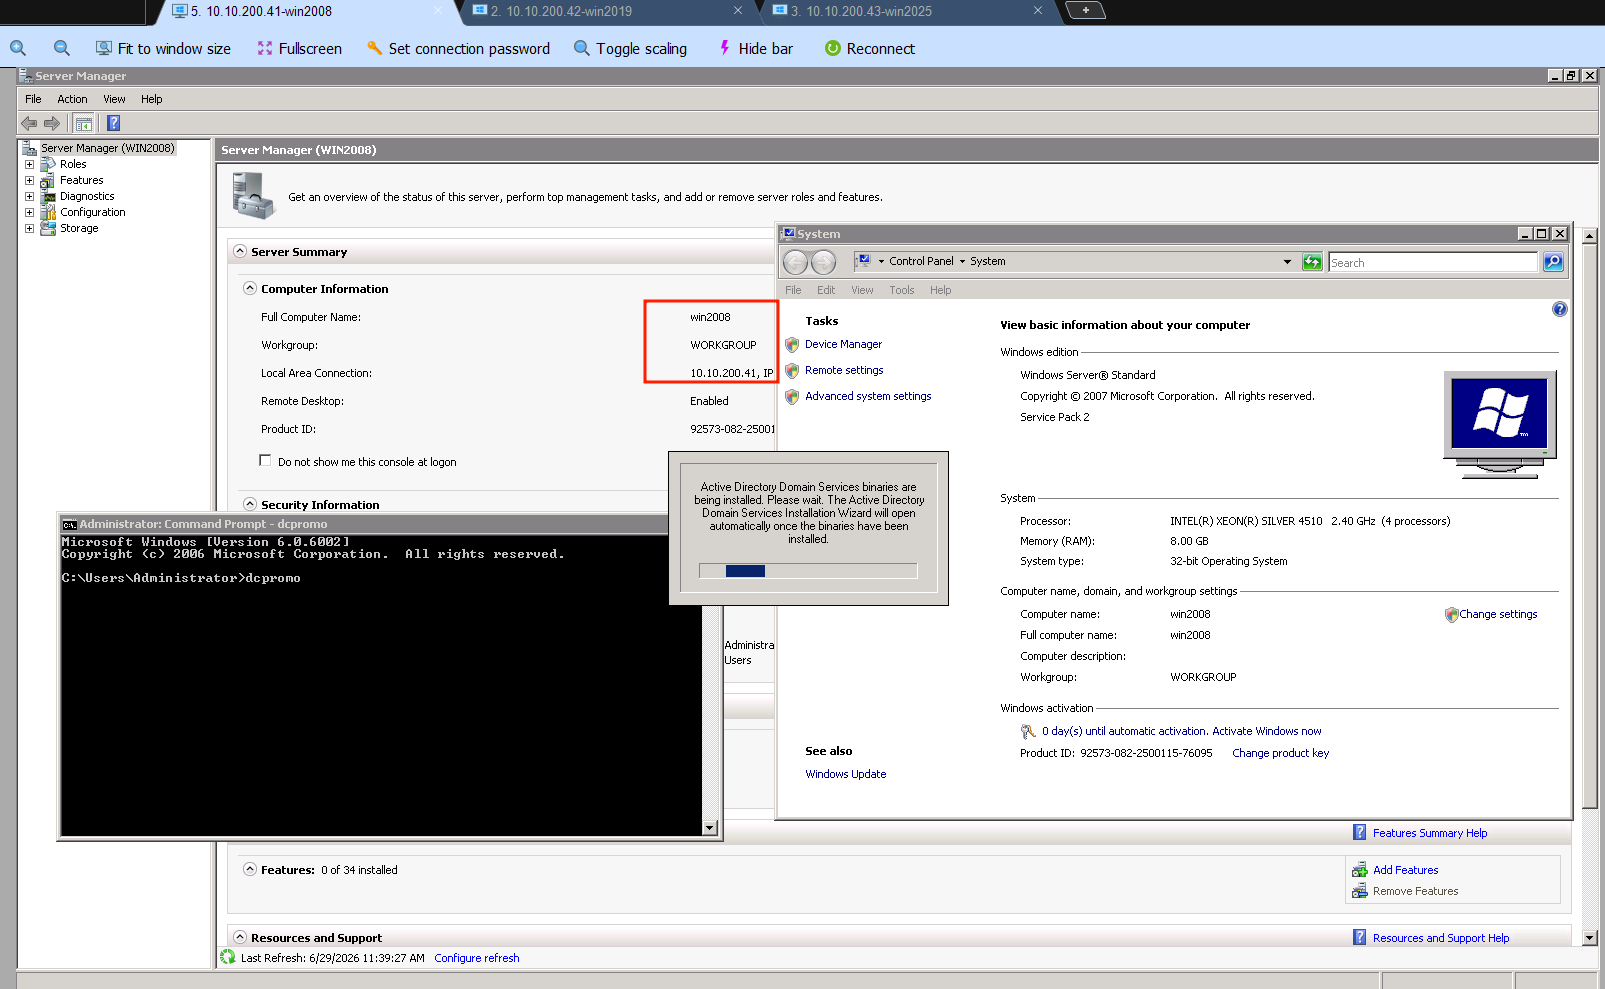The width and height of the screenshot is (1605, 989).
Task: Select the Configuration icon in the tree
Action: [x=48, y=212]
